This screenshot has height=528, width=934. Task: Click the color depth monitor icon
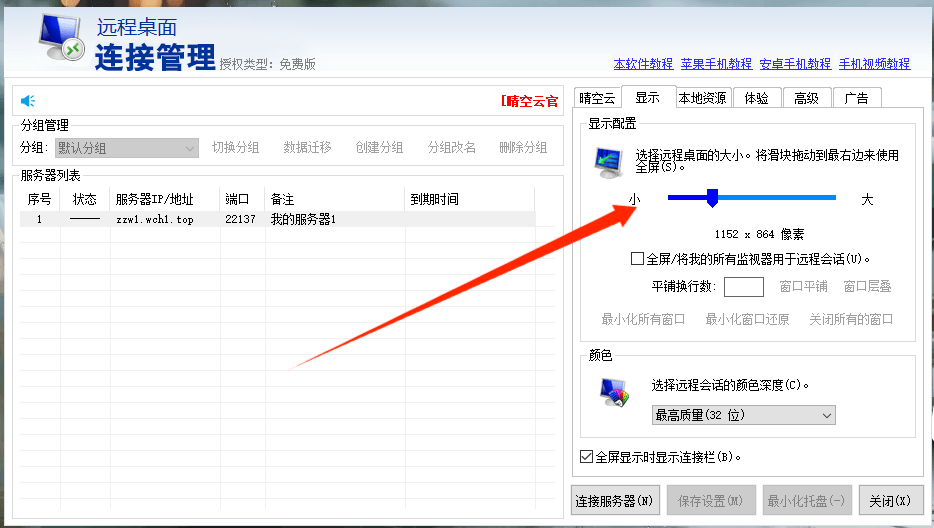point(613,391)
